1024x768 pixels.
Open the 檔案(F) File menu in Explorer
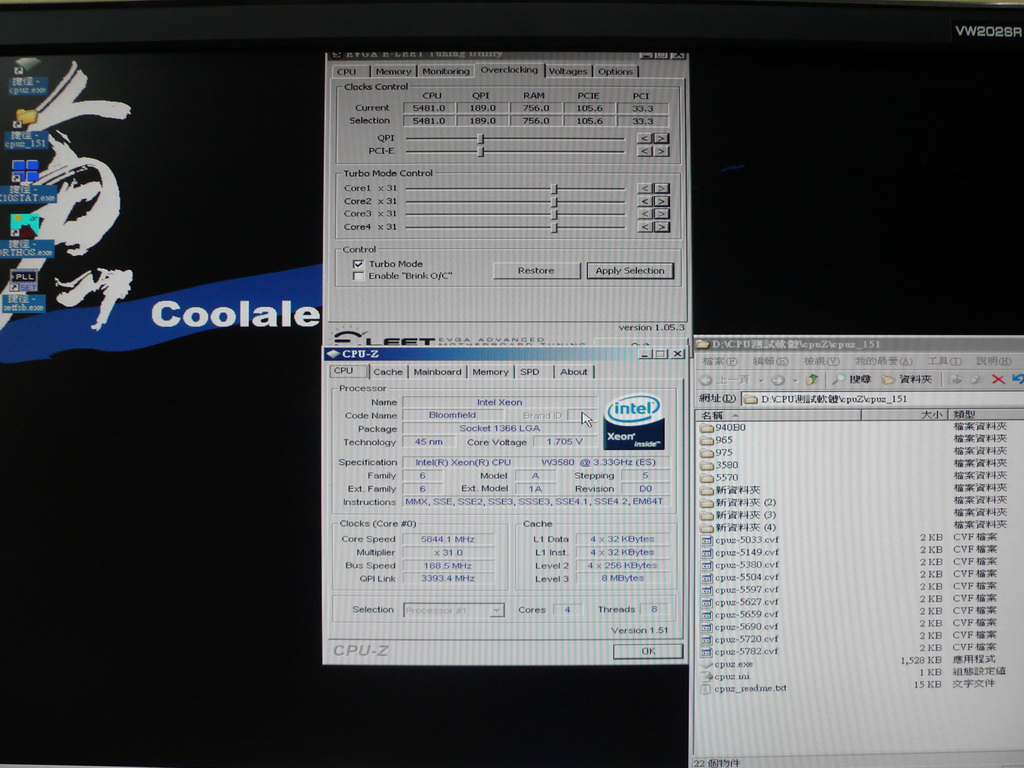720,361
